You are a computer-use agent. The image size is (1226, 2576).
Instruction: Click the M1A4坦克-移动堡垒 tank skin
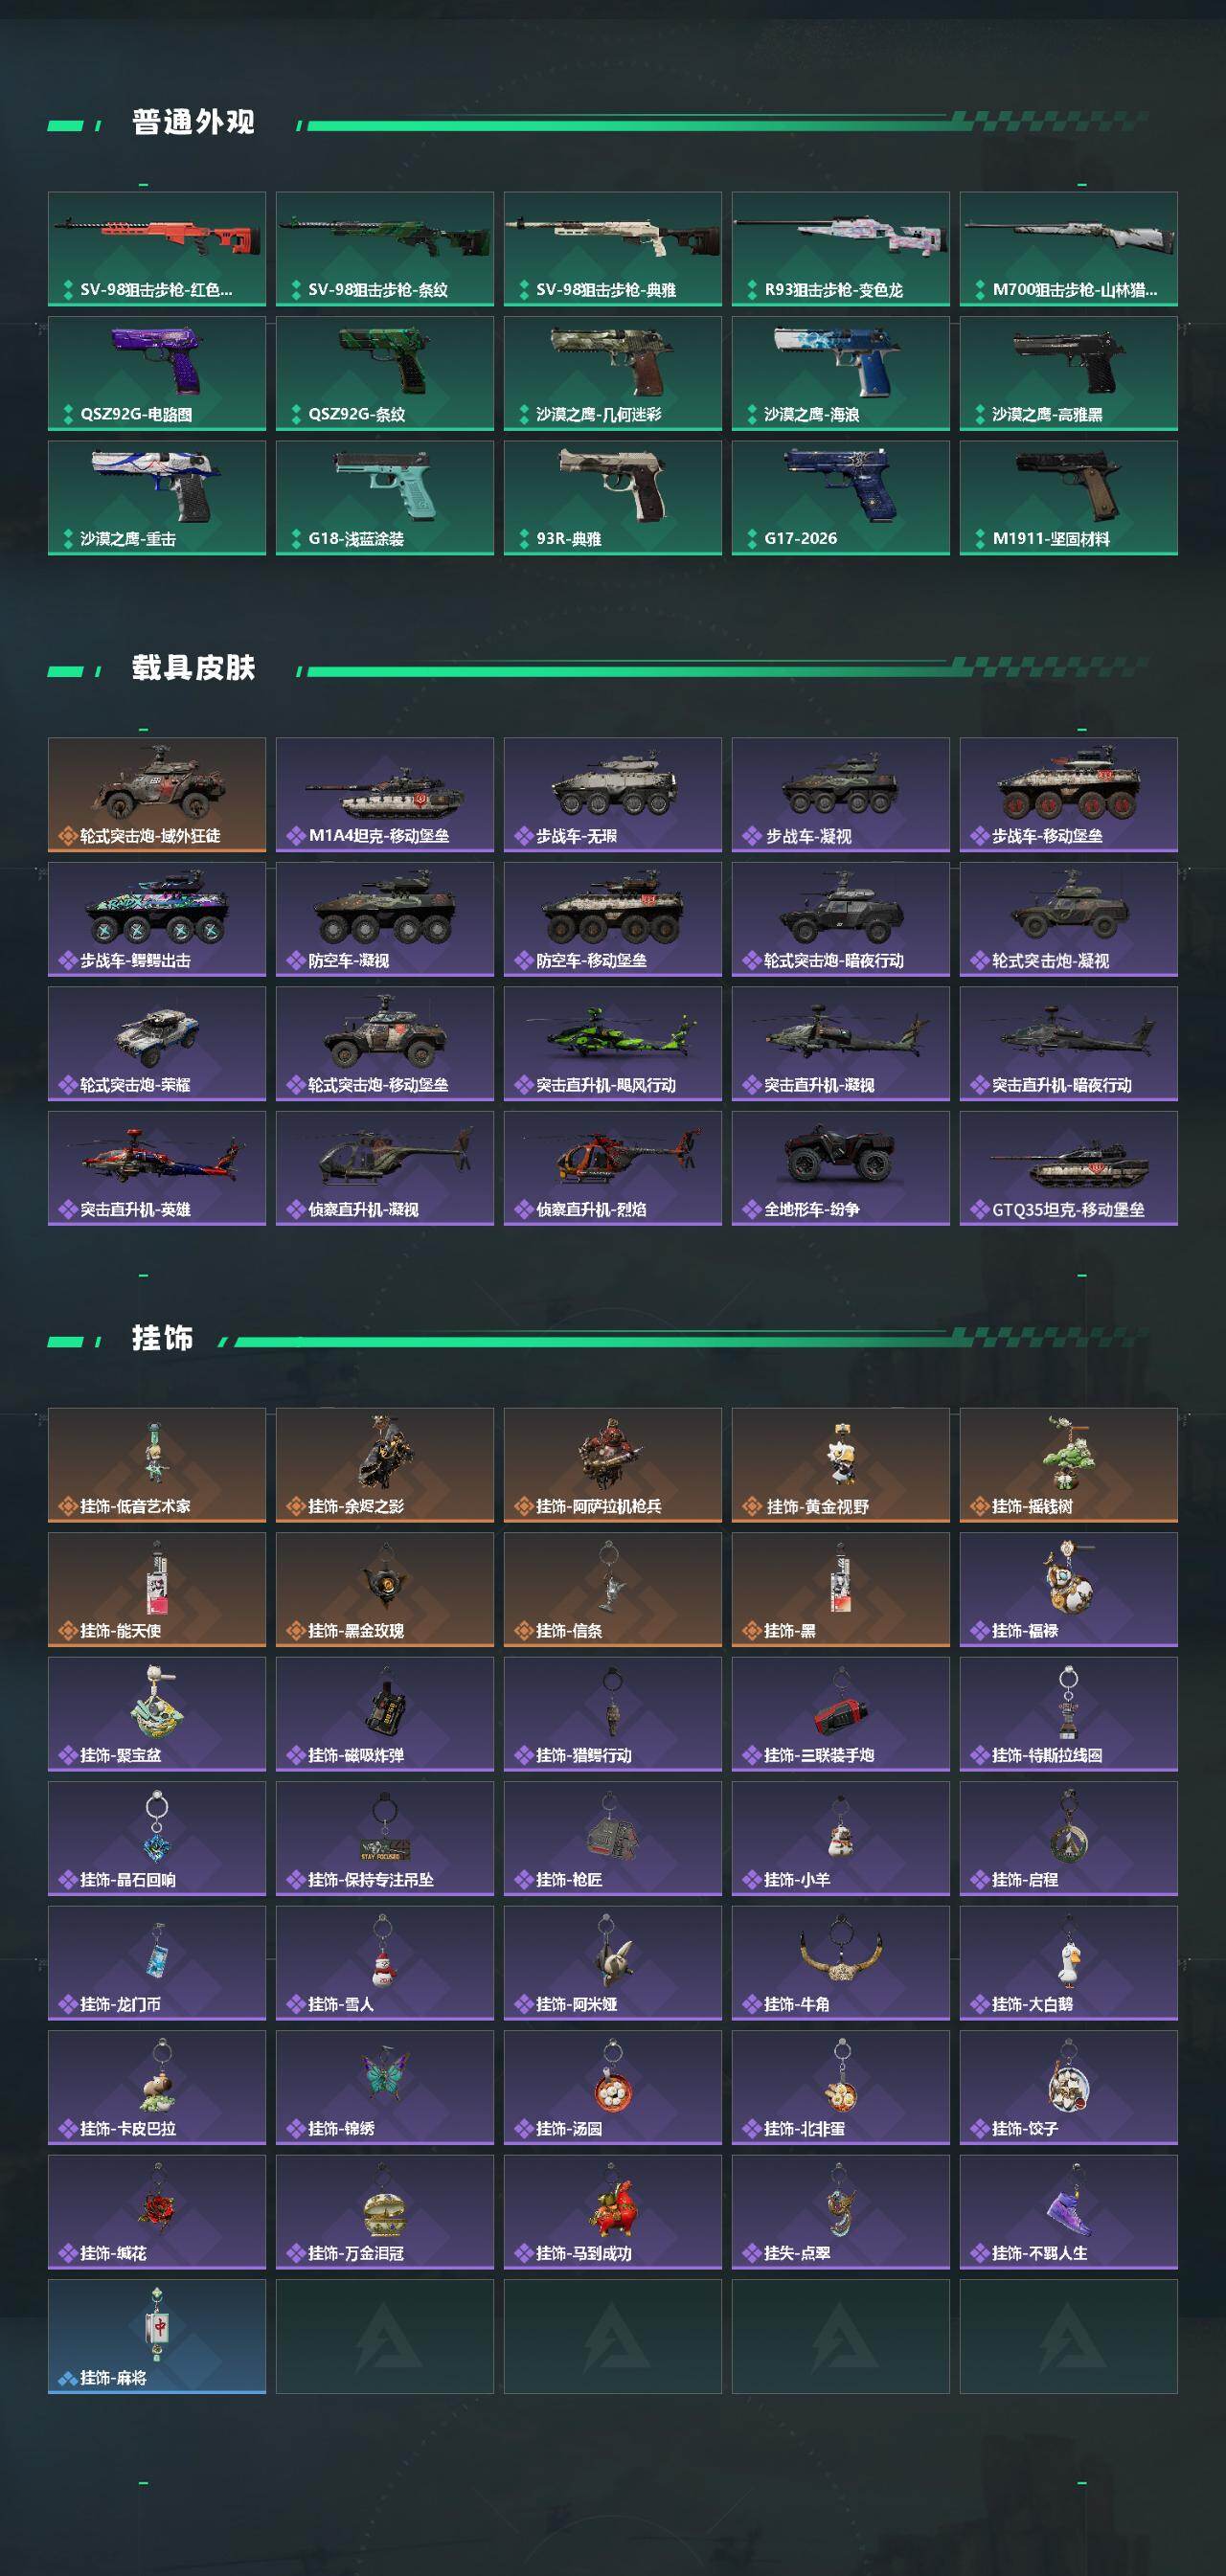385,794
